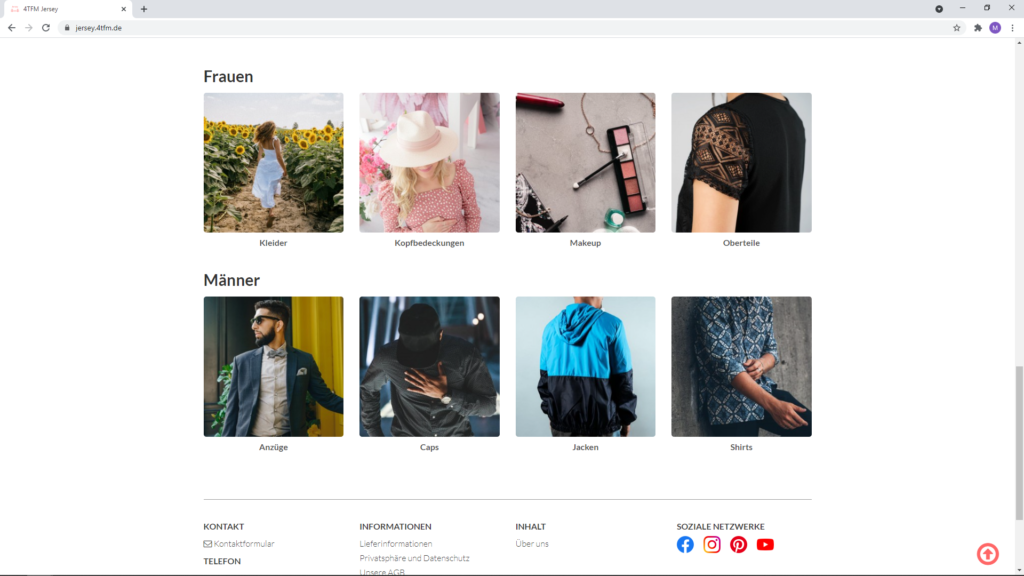Image resolution: width=1024 pixels, height=576 pixels.
Task: Open the YouTube social media icon
Action: pyautogui.click(x=765, y=545)
